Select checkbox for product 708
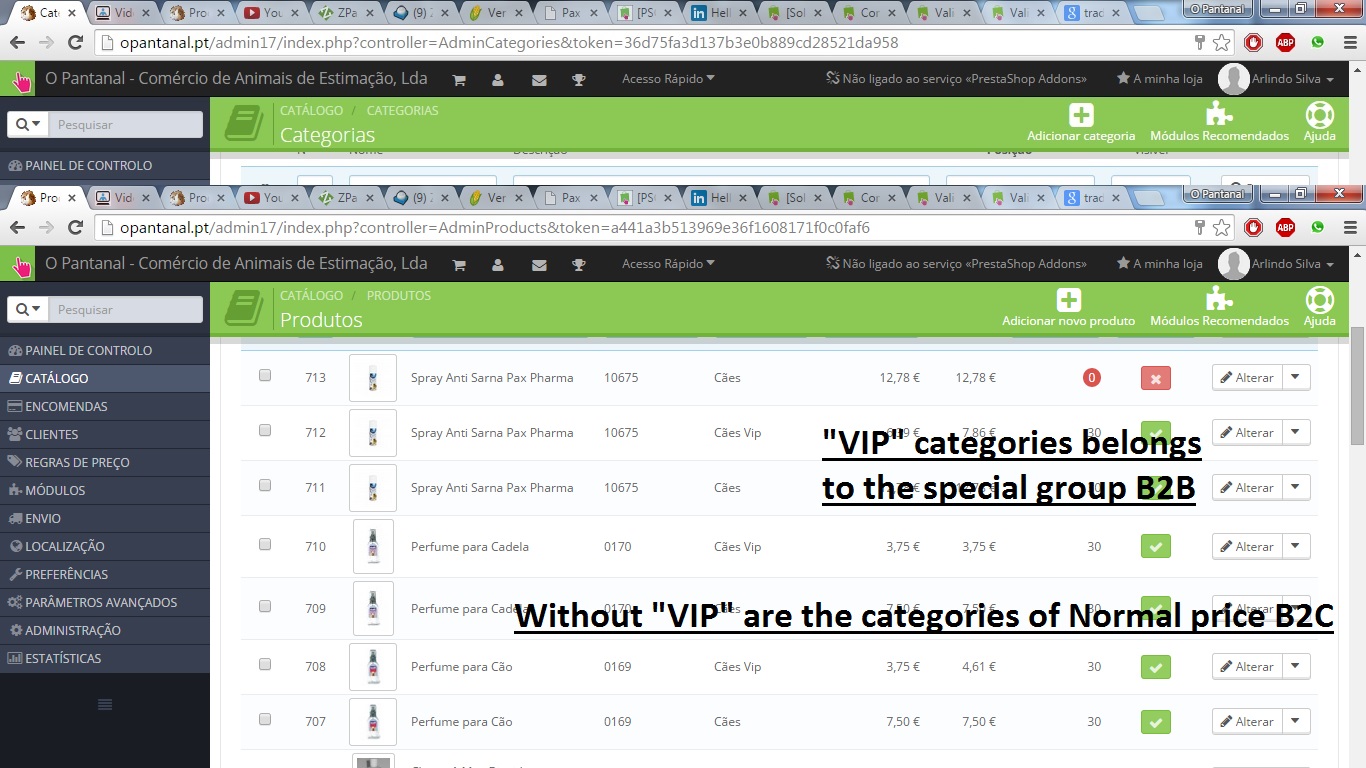 (x=265, y=664)
